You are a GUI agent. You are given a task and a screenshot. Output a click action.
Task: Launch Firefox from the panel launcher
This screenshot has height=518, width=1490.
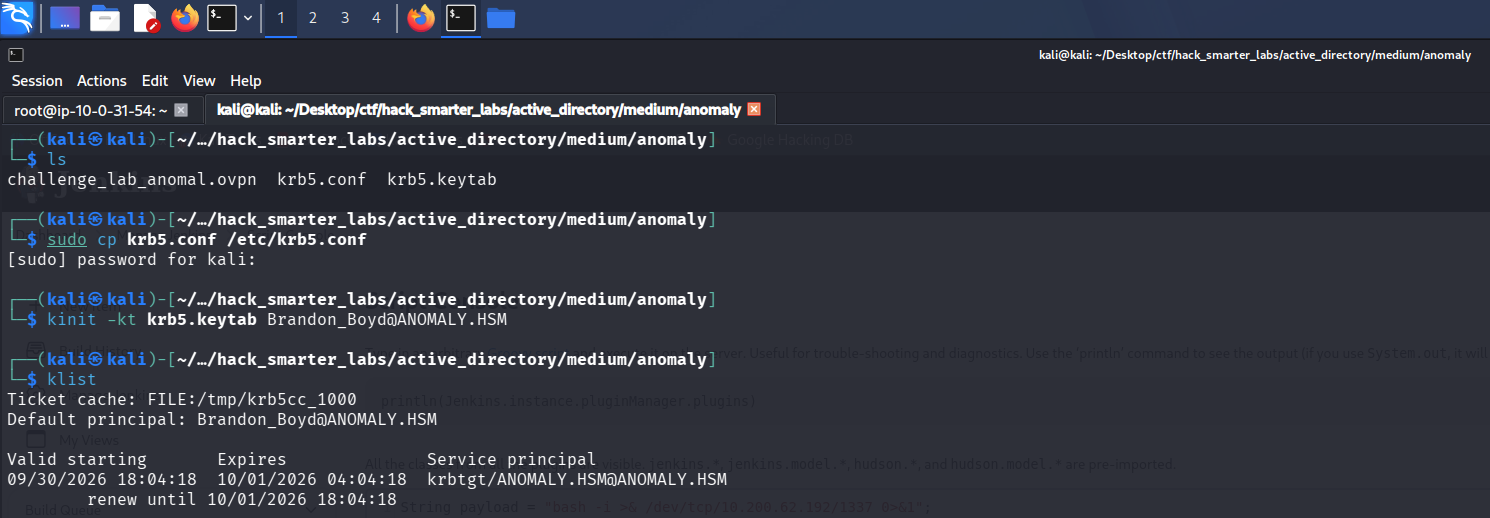click(x=185, y=18)
